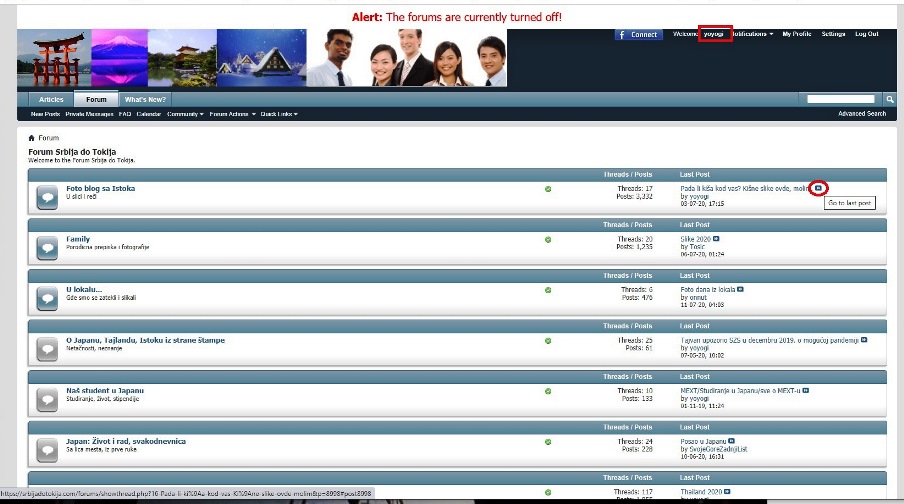Image resolution: width=904 pixels, height=504 pixels.
Task: Go to last post of Tajvan upozorio thread
Action: click(864, 340)
